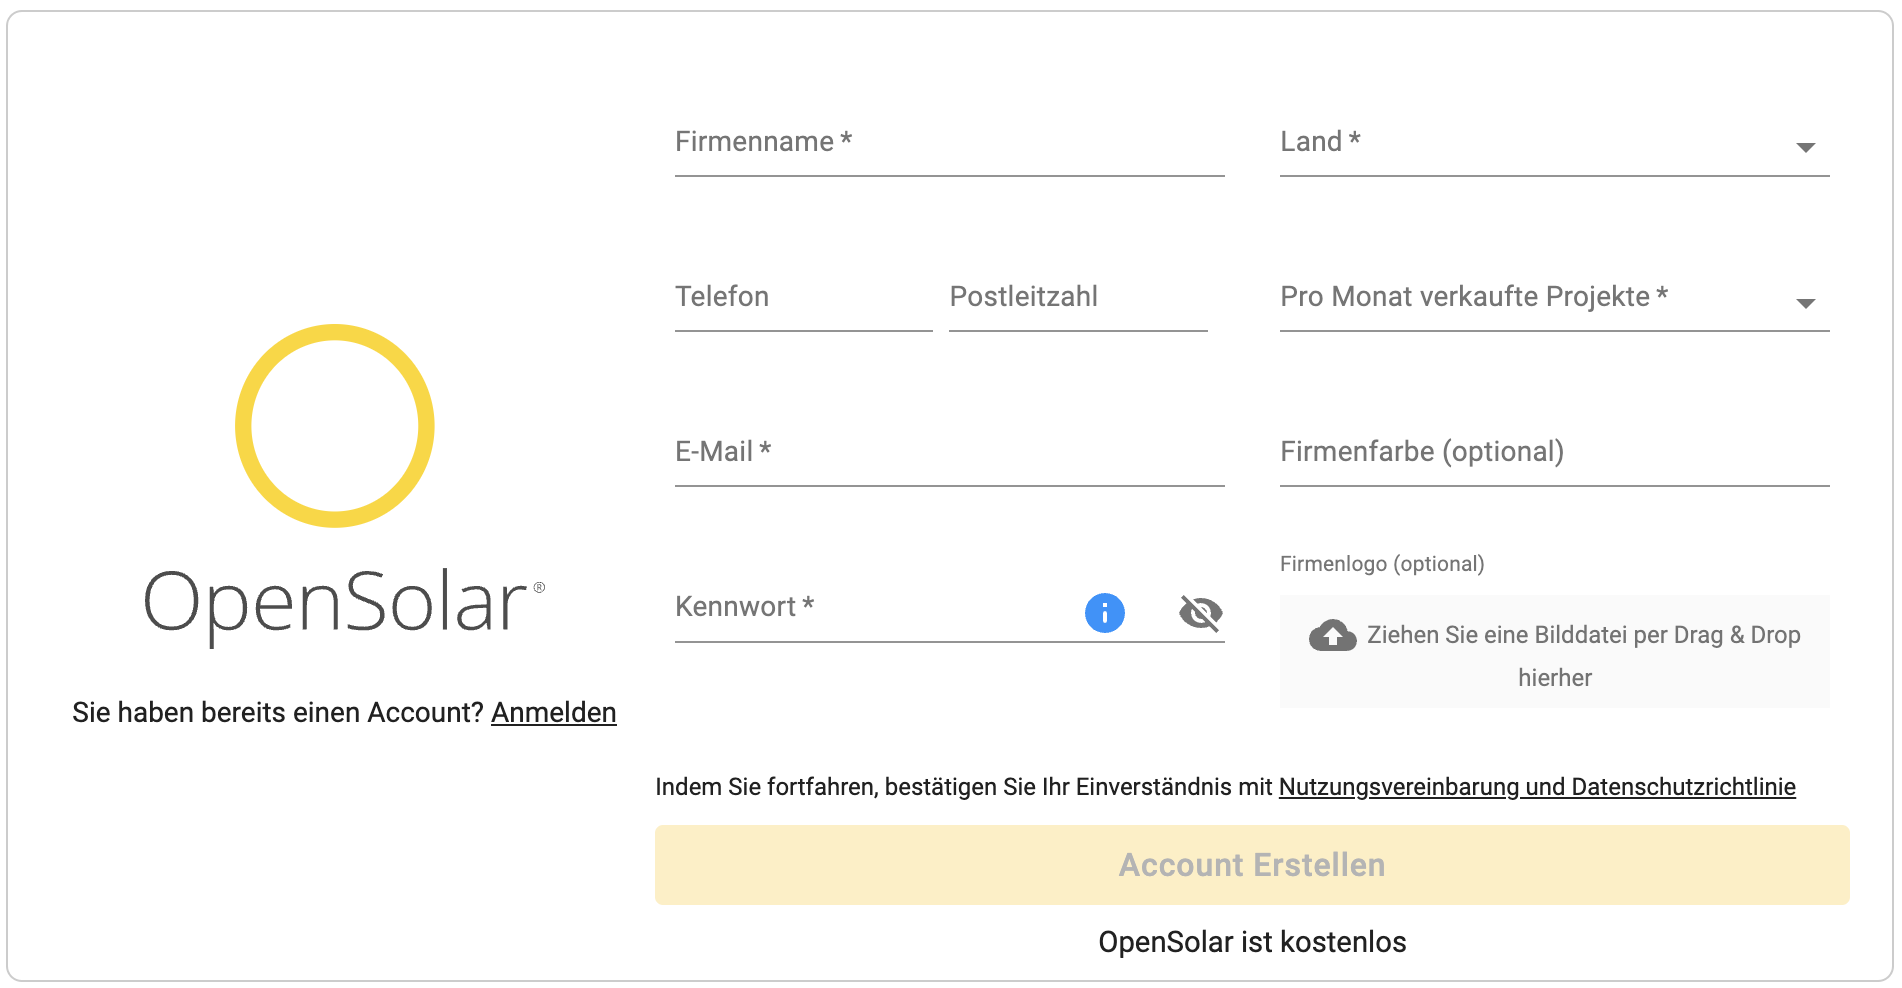The width and height of the screenshot is (1902, 988).
Task: Click the yellow OpenSolar sun logo
Action: 335,425
